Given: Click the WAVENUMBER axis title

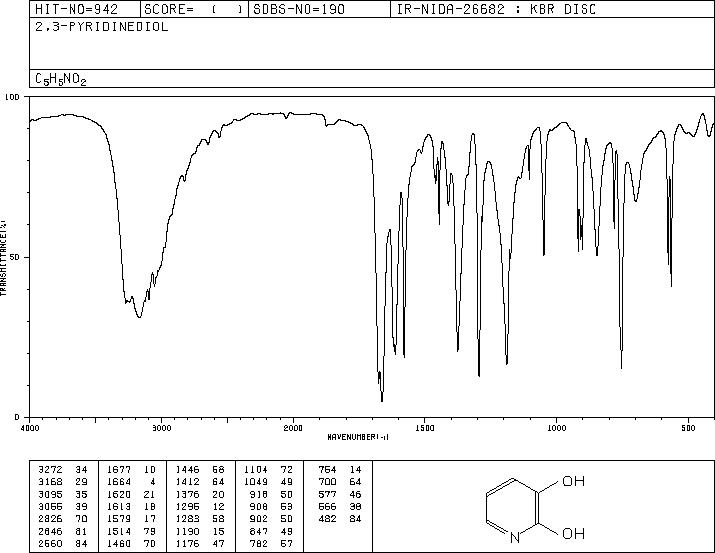Looking at the screenshot, I should [358, 437].
